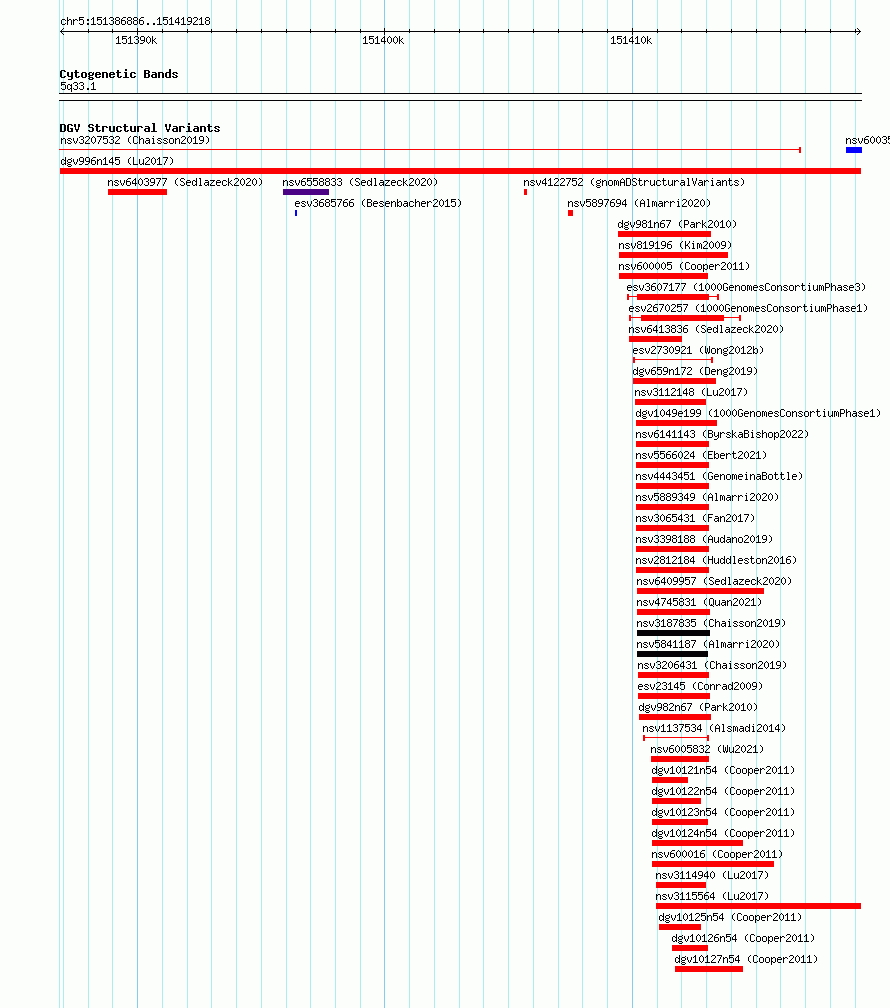This screenshot has width=890, height=1008.
Task: Click the long red bar under dgv996n145
Action: (460, 171)
